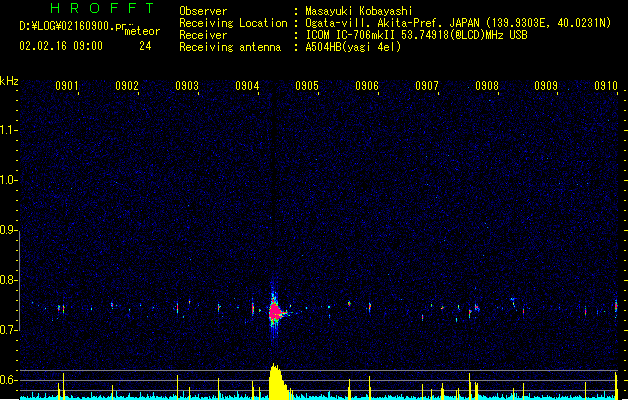Image resolution: width=629 pixels, height=400 pixels.
Task: Select the Ogata-vill. Akita-Pref. JAPAN location text
Action: 458,23
